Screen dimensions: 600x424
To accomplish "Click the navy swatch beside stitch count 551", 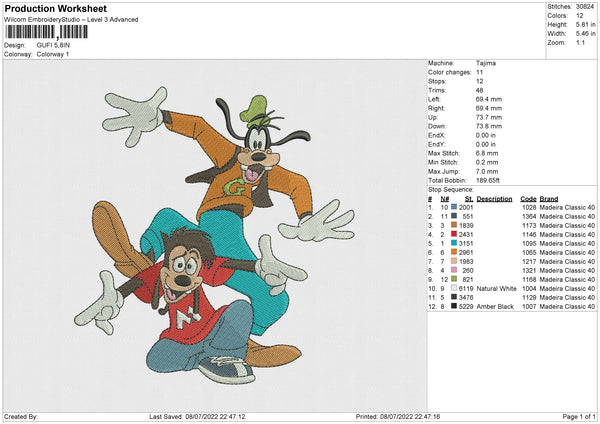I will [x=454, y=216].
